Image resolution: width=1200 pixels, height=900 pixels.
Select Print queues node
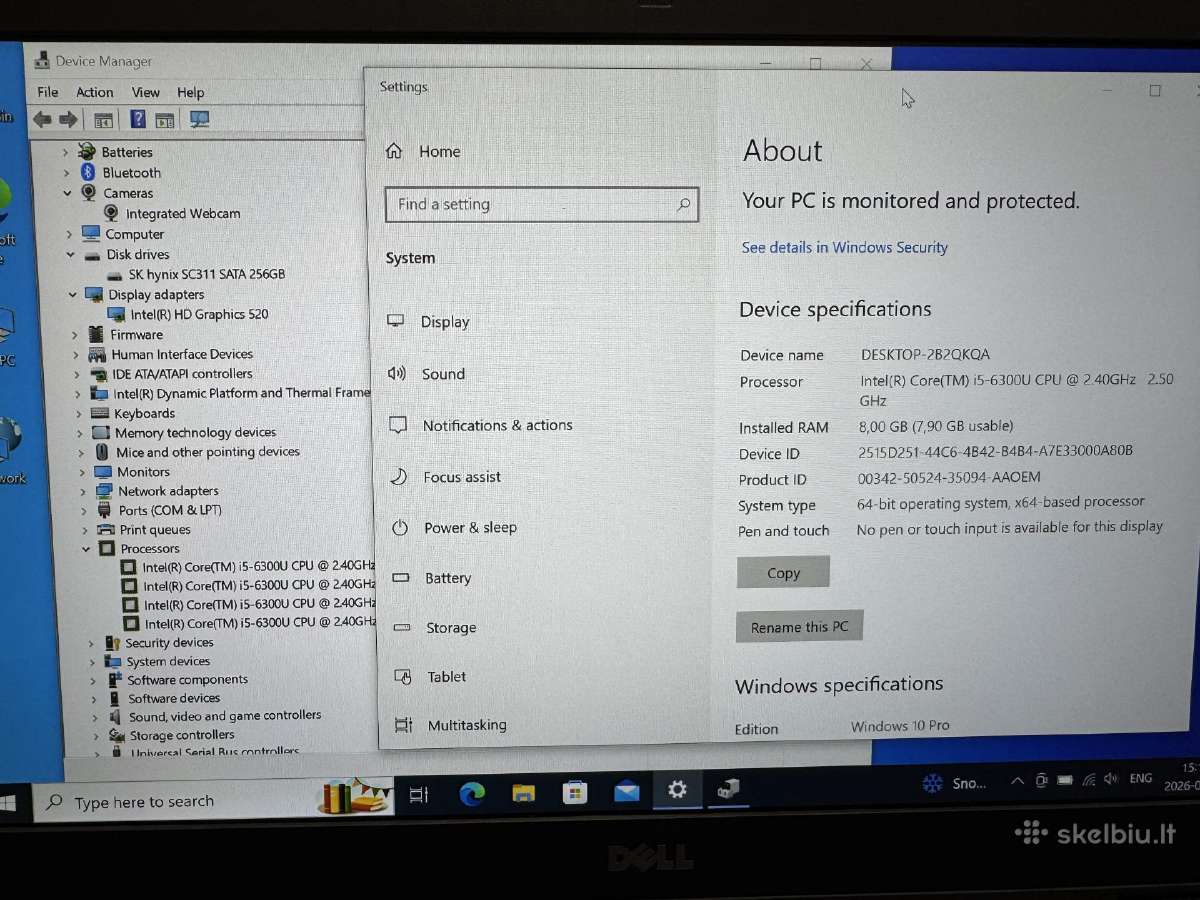pos(155,530)
